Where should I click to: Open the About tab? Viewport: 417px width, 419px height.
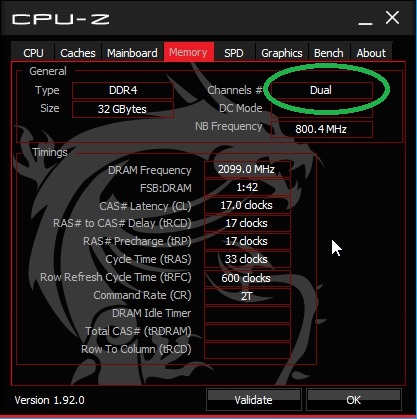click(371, 53)
